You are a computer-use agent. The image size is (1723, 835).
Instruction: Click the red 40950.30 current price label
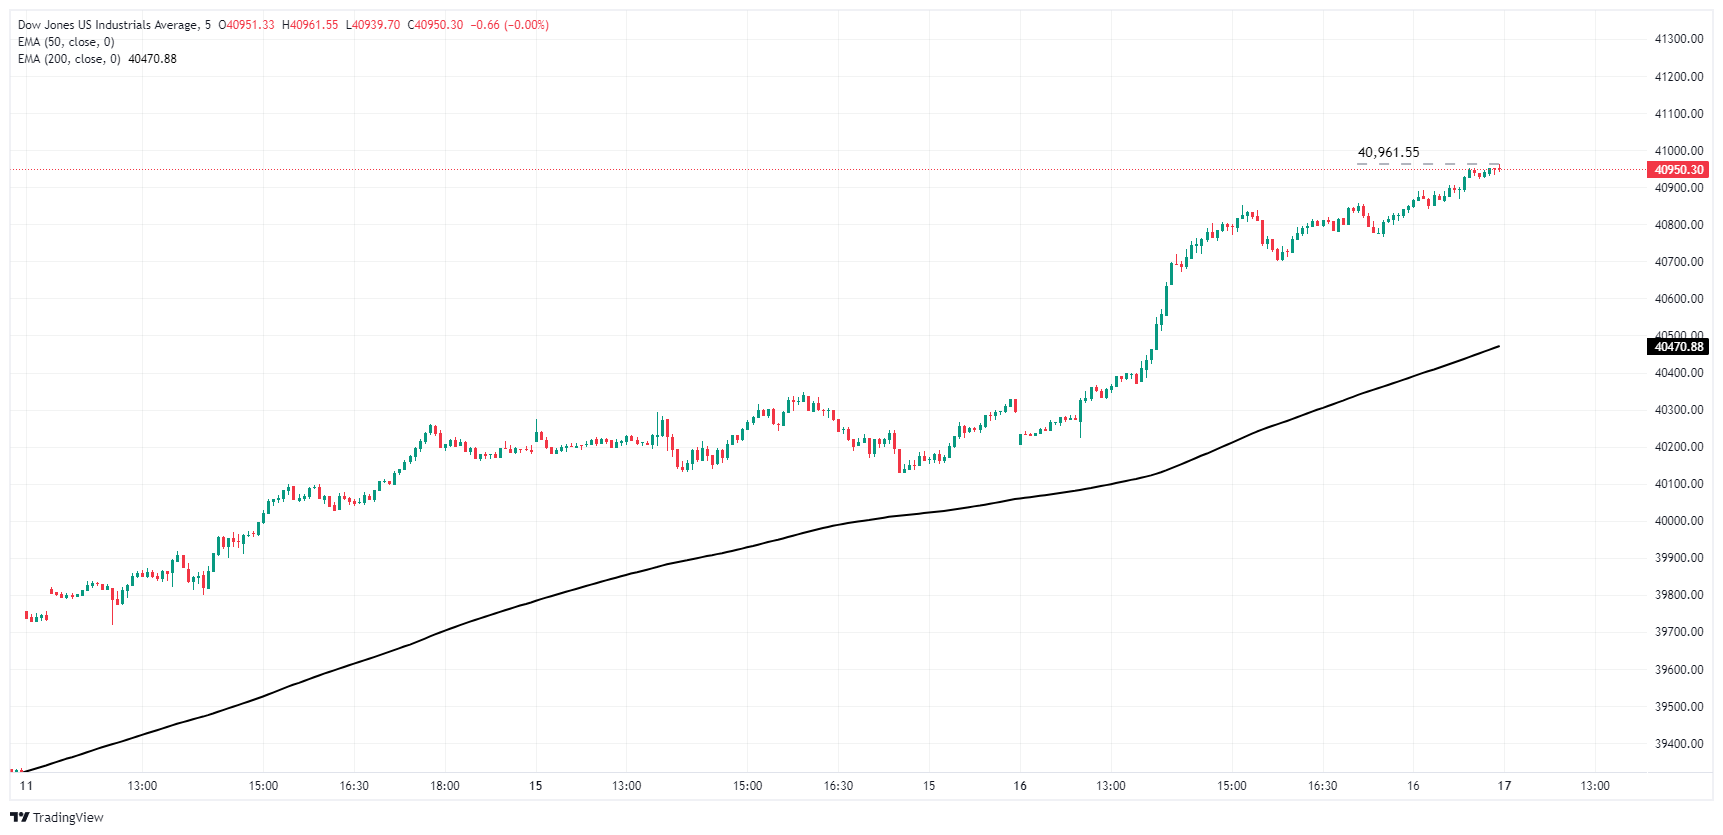[1678, 170]
